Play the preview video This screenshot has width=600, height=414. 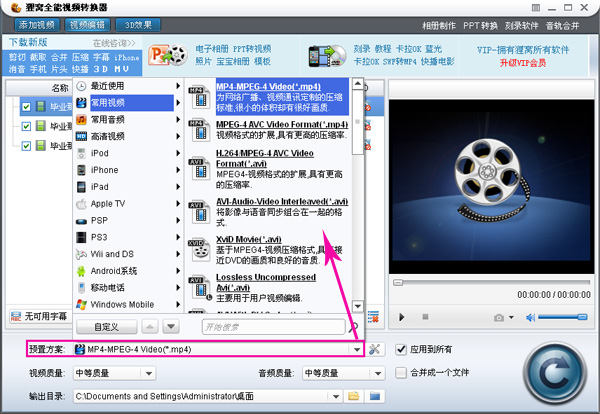point(401,317)
